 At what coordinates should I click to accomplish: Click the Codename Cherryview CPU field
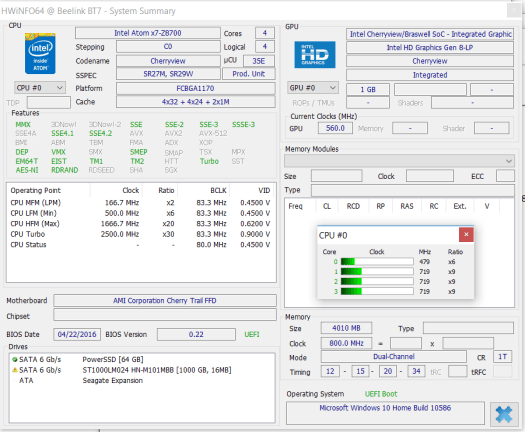pyautogui.click(x=168, y=61)
